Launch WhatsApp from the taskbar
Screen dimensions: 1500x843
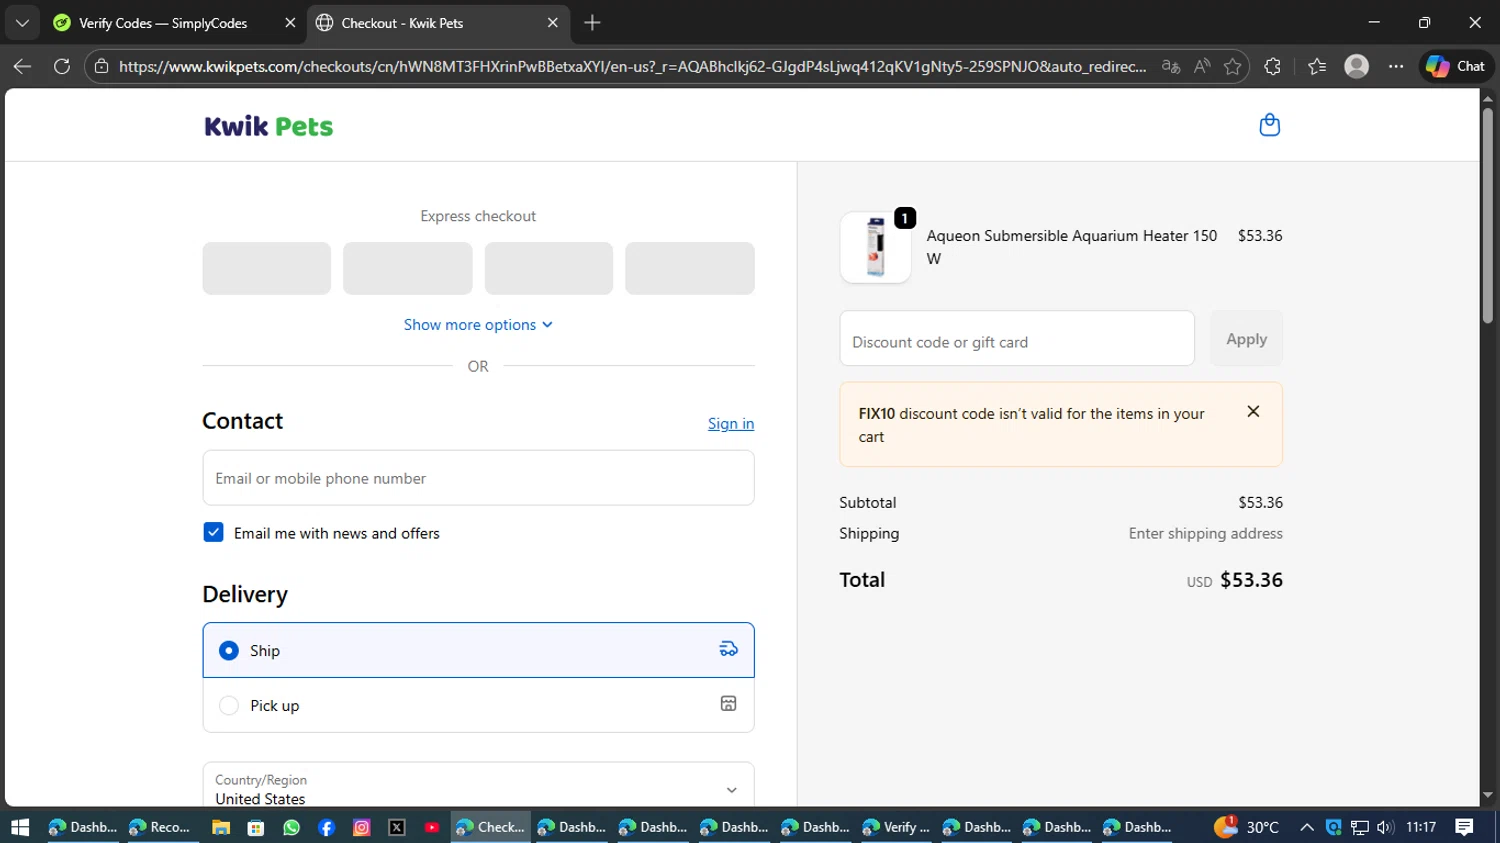291,827
